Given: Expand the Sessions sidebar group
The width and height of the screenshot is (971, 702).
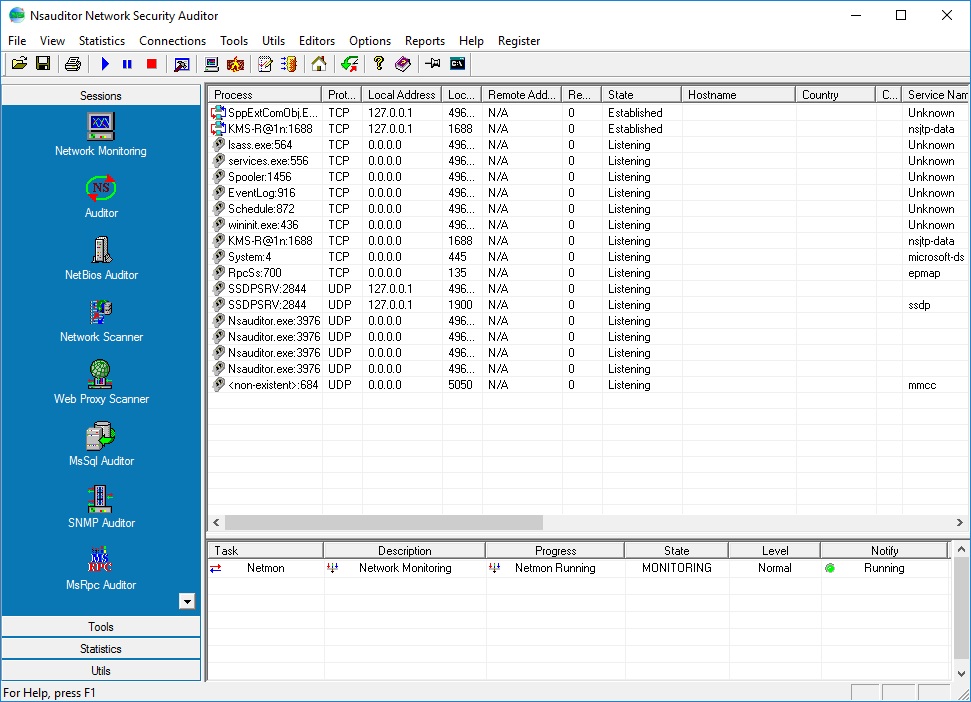Looking at the screenshot, I should pyautogui.click(x=101, y=95).
